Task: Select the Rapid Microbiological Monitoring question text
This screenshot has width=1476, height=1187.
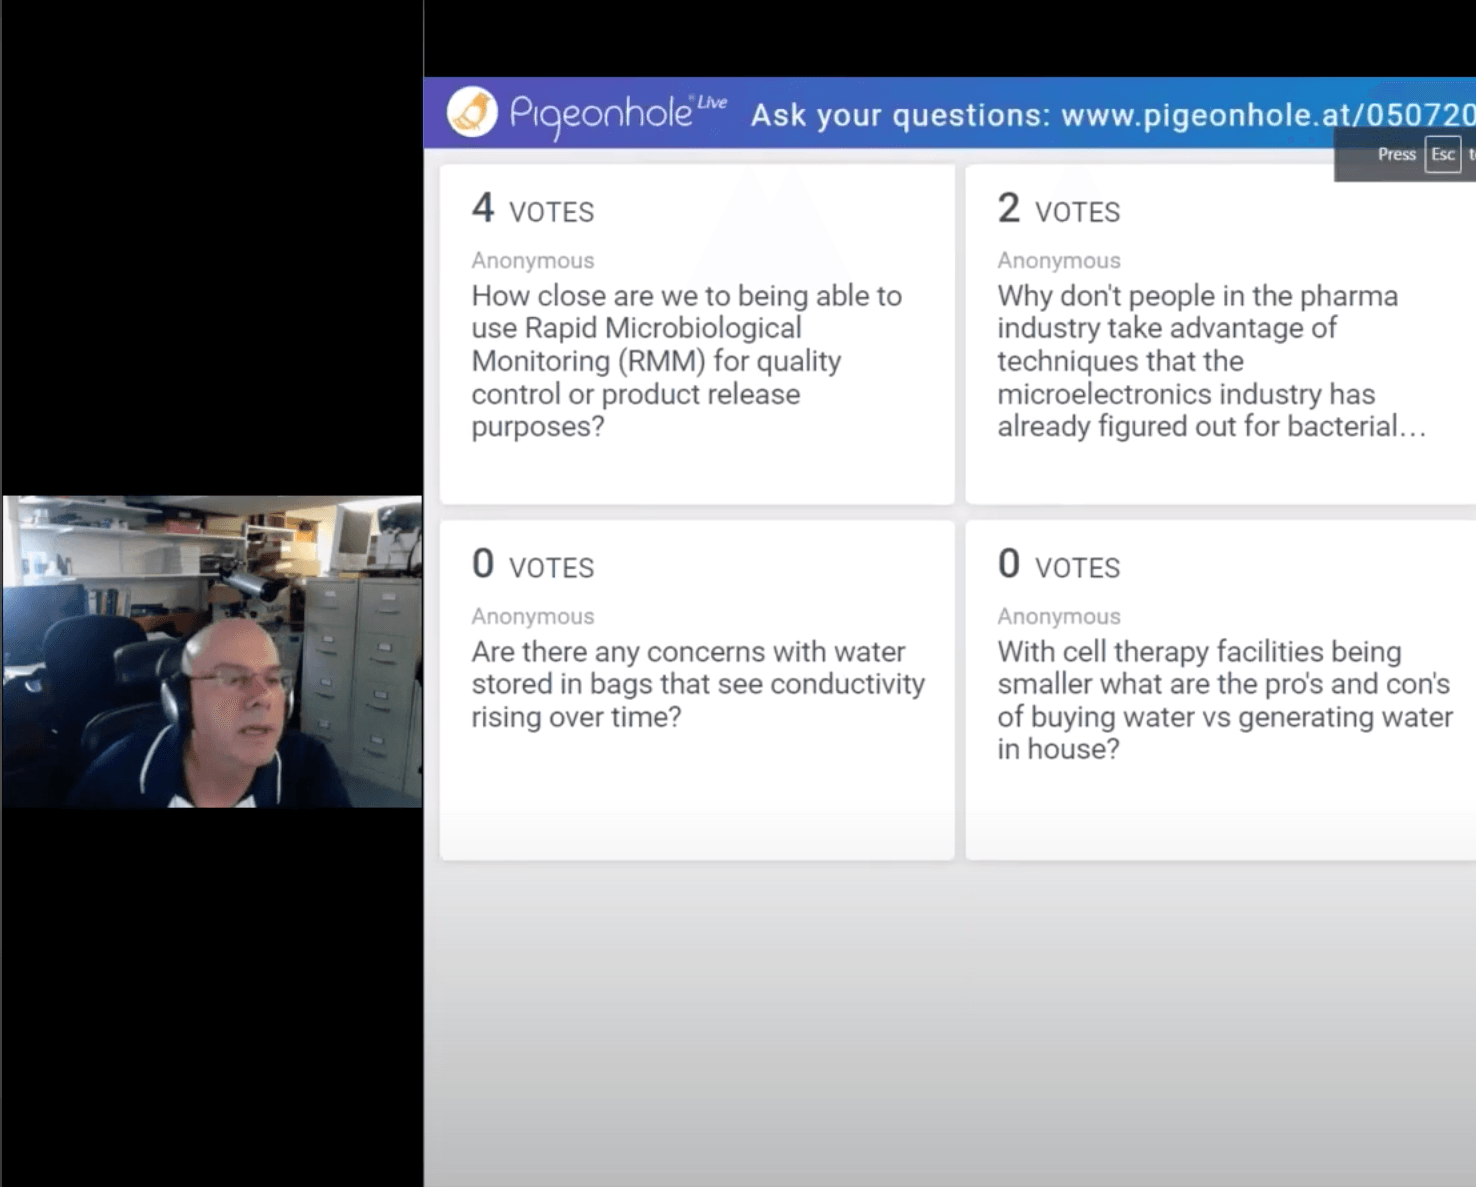Action: (687, 361)
